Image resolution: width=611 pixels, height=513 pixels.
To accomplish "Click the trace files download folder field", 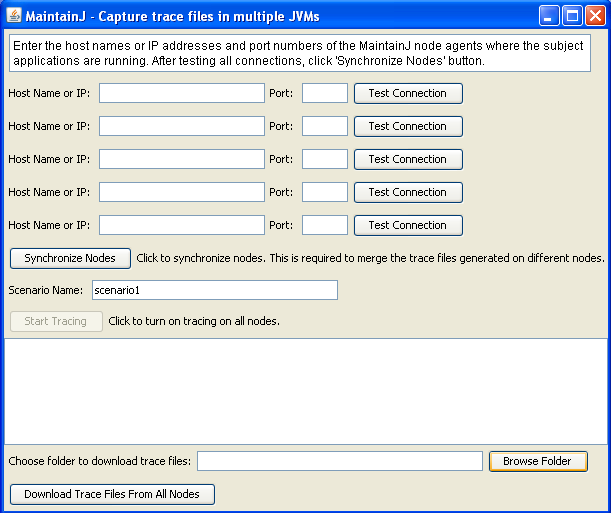I will pyautogui.click(x=339, y=461).
